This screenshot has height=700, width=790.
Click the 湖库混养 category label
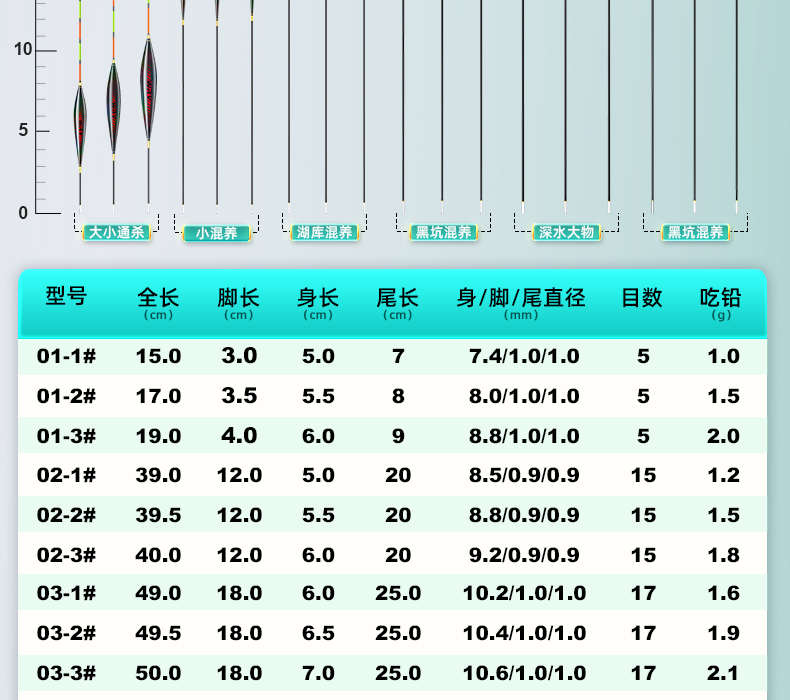pos(324,232)
